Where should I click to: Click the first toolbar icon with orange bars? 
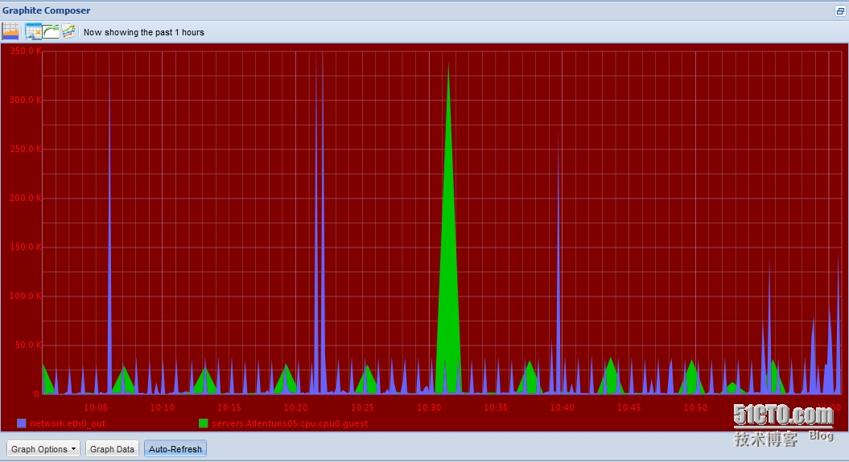point(10,31)
